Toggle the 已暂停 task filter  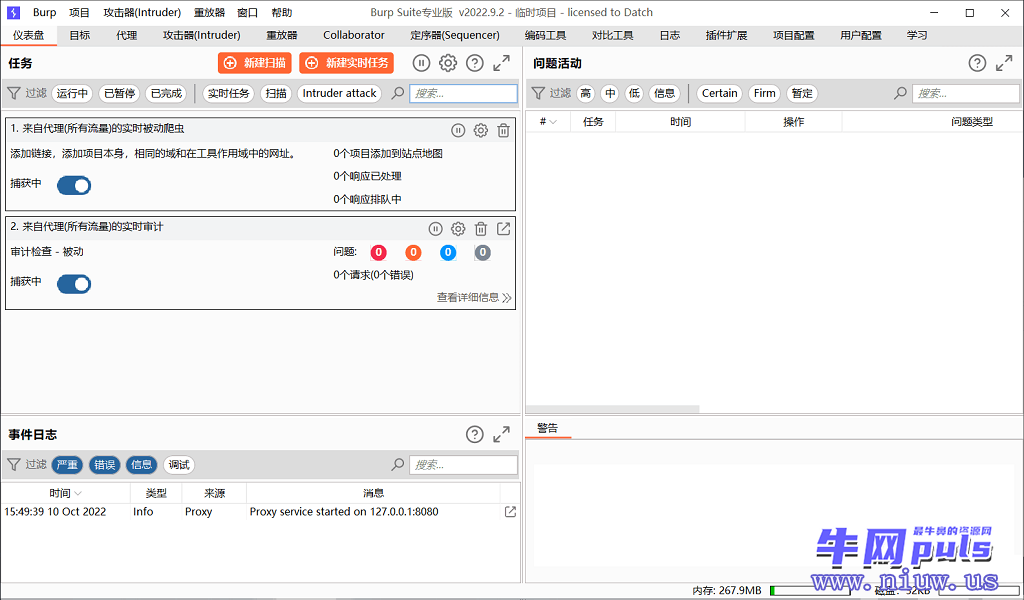tap(120, 93)
